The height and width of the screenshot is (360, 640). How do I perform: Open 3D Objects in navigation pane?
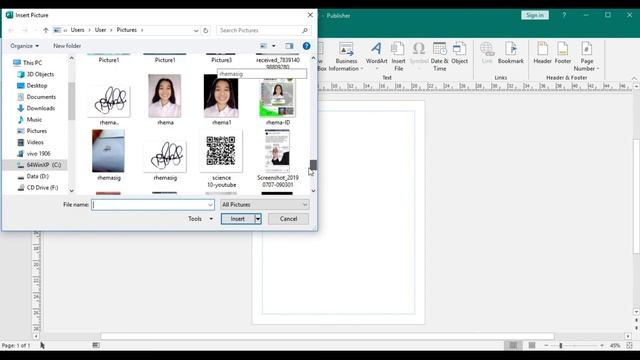[x=40, y=74]
